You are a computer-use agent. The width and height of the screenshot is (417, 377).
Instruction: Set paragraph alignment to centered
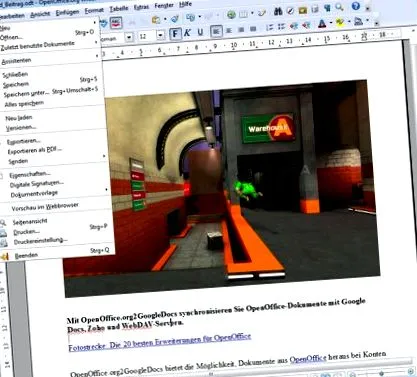pos(229,30)
